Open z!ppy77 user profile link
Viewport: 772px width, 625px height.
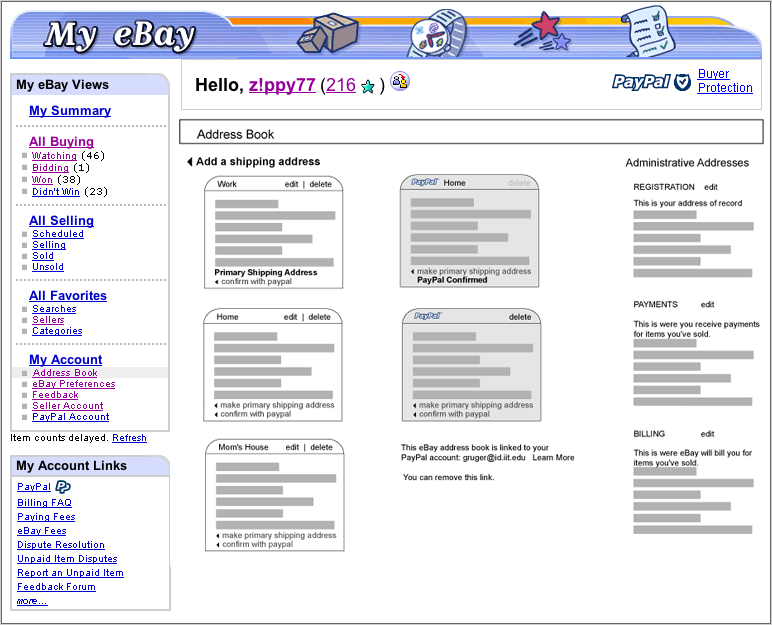[x=282, y=85]
